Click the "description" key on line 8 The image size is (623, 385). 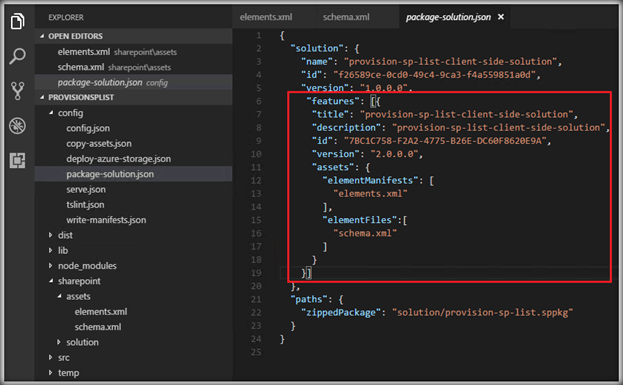[x=346, y=128]
